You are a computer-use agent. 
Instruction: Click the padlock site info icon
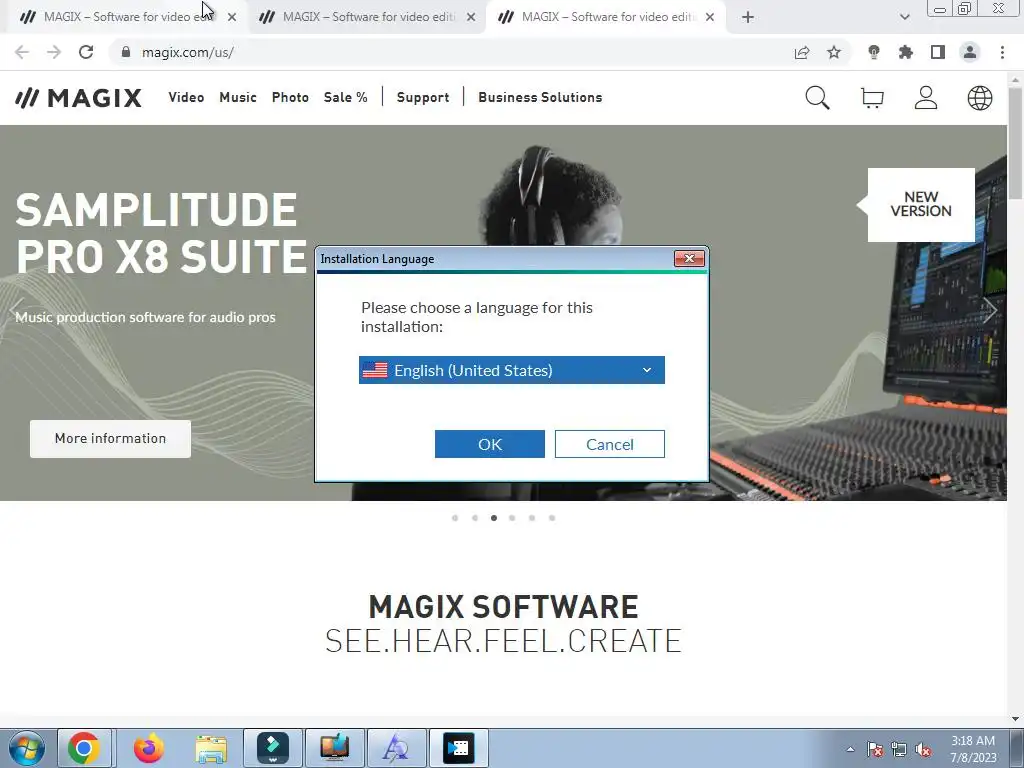pyautogui.click(x=125, y=52)
